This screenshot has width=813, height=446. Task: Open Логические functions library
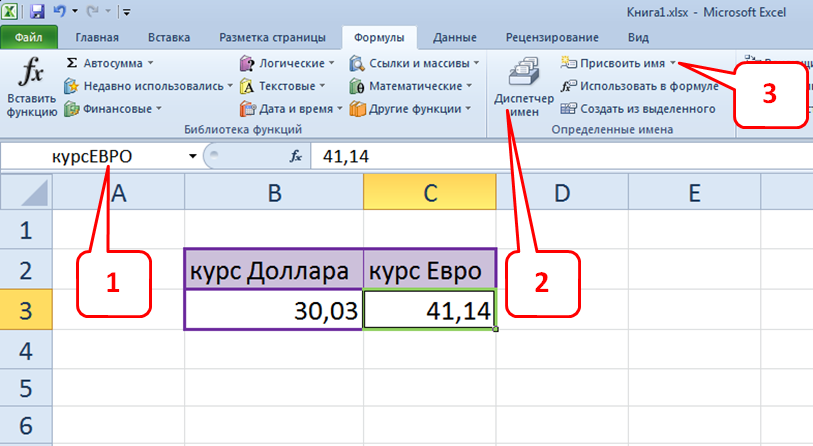287,63
